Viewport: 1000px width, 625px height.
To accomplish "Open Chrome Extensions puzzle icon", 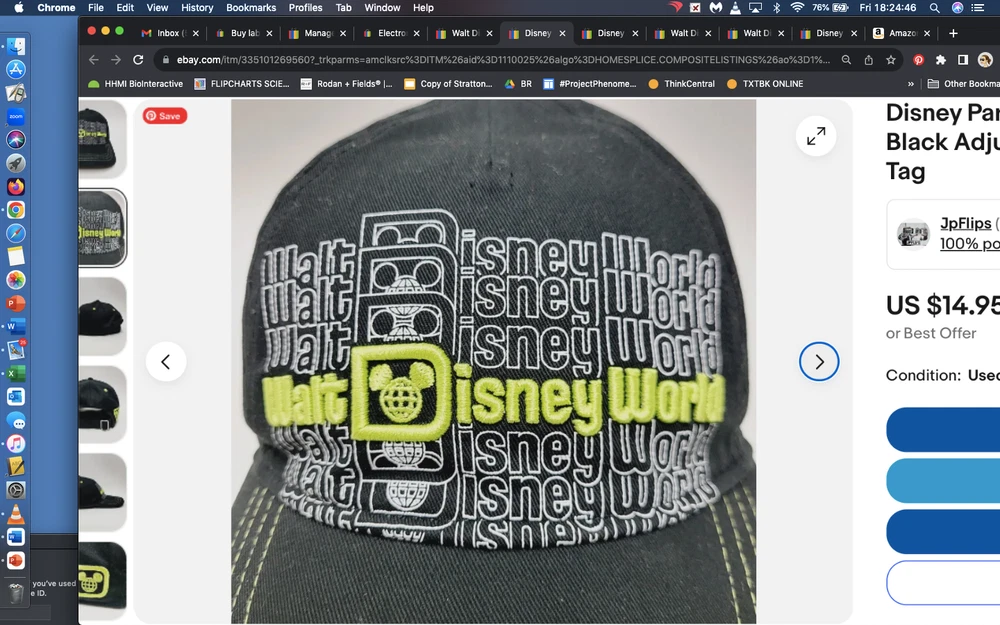I will click(x=940, y=60).
